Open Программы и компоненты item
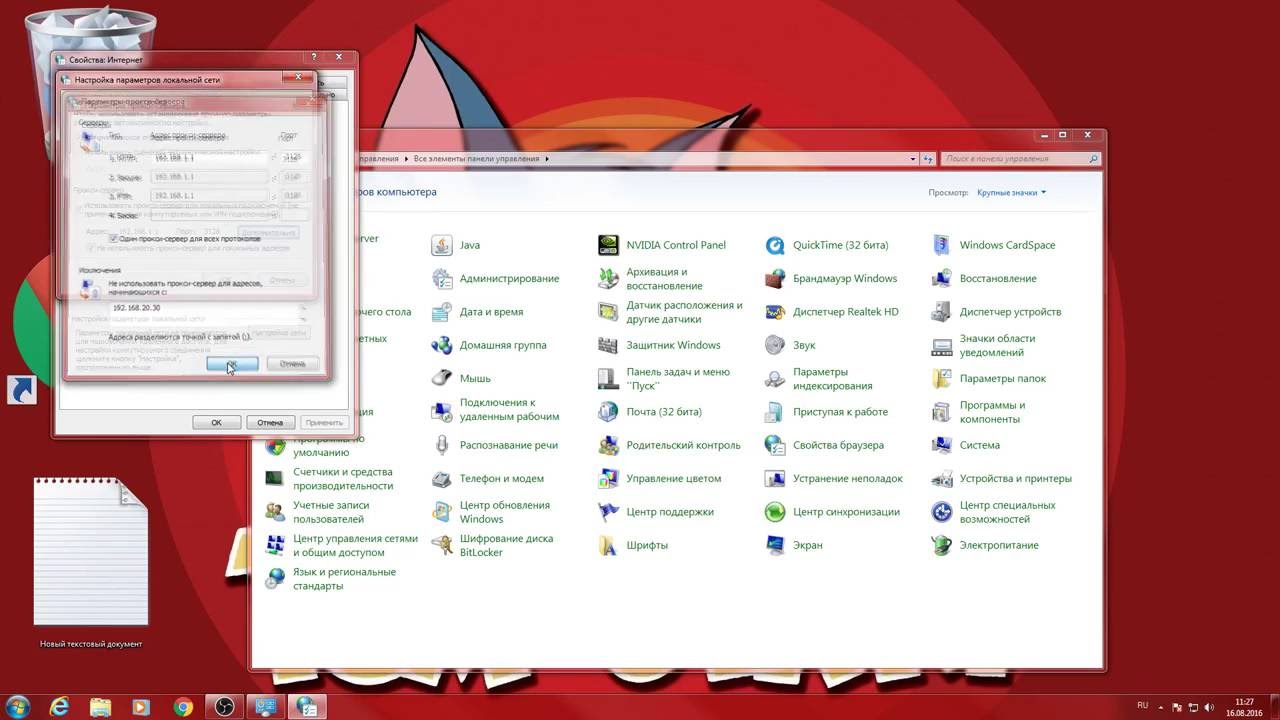Viewport: 1280px width, 720px height. point(979,411)
